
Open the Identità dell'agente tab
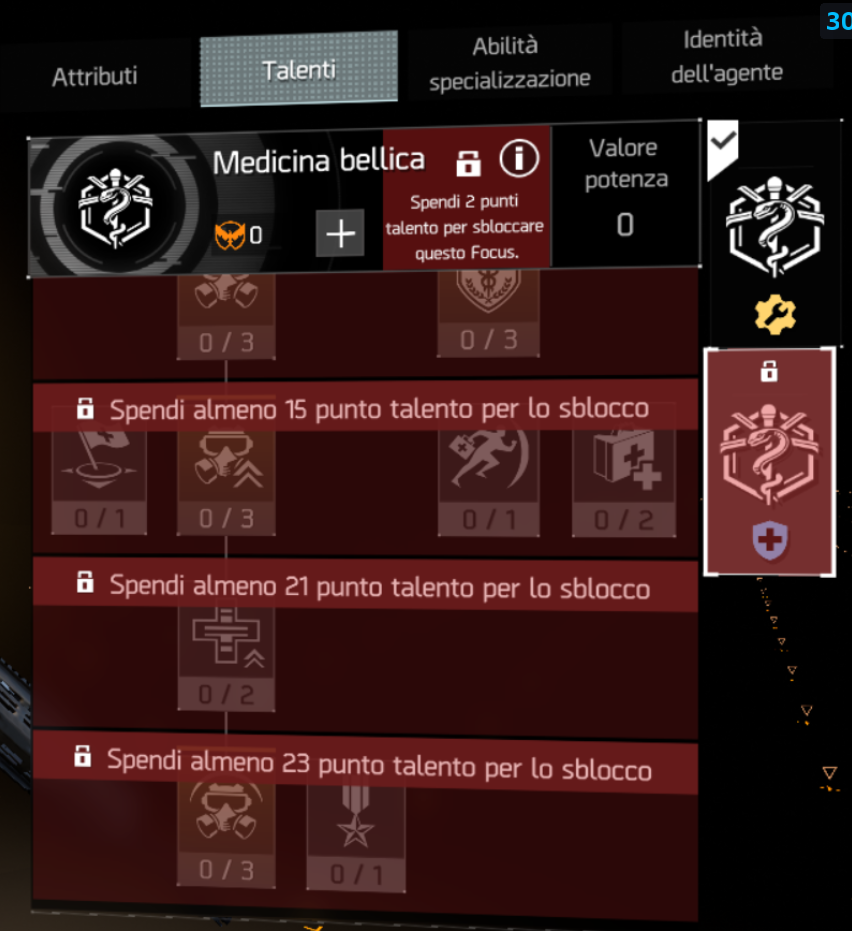726,56
